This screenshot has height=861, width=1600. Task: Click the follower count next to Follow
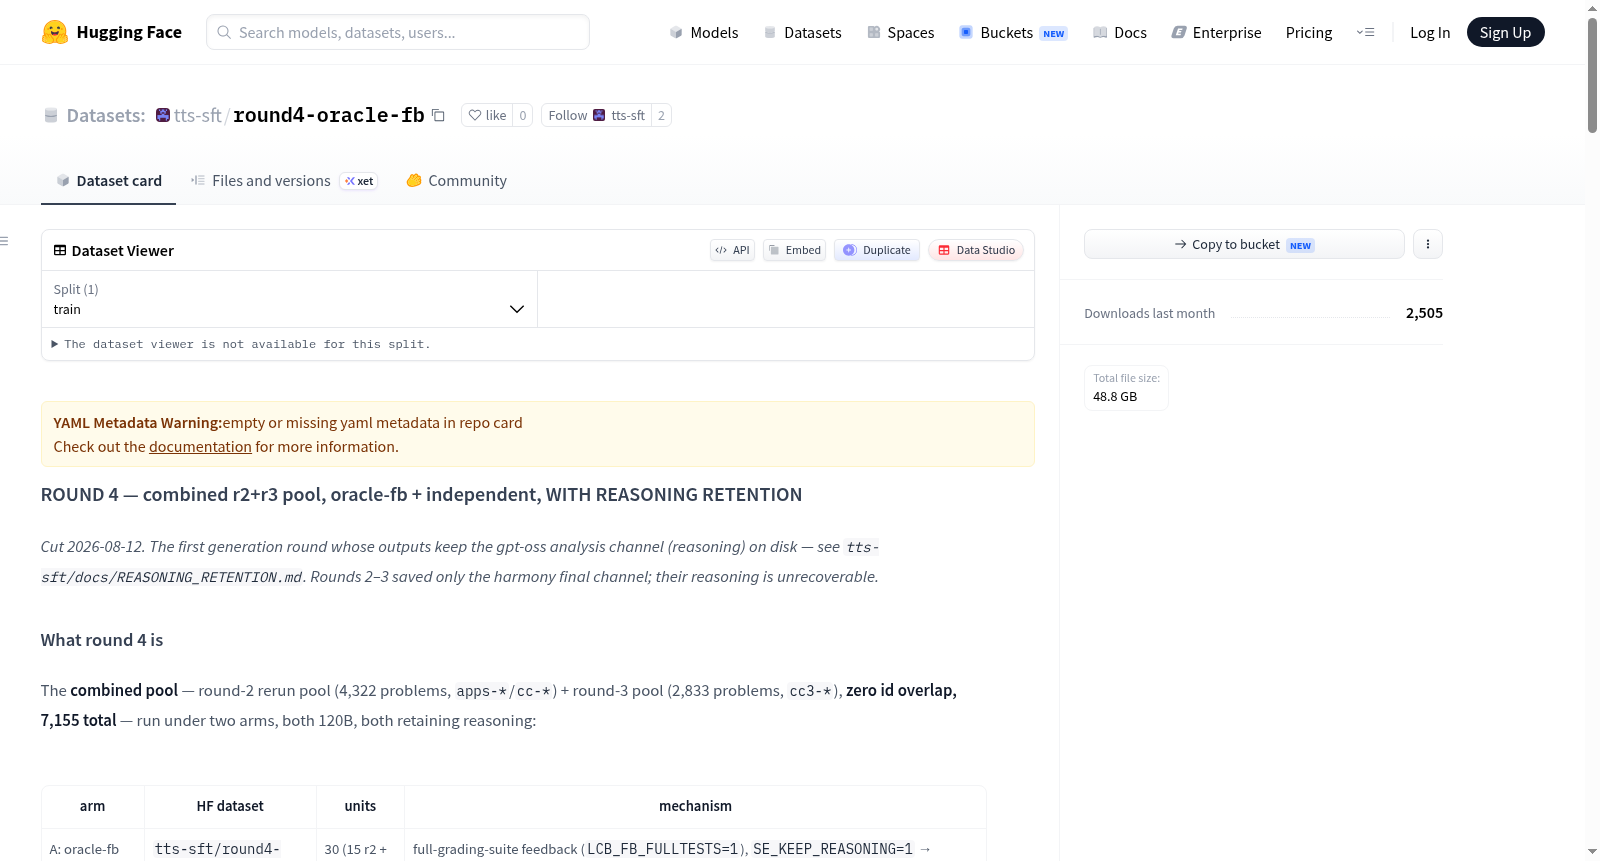[661, 115]
